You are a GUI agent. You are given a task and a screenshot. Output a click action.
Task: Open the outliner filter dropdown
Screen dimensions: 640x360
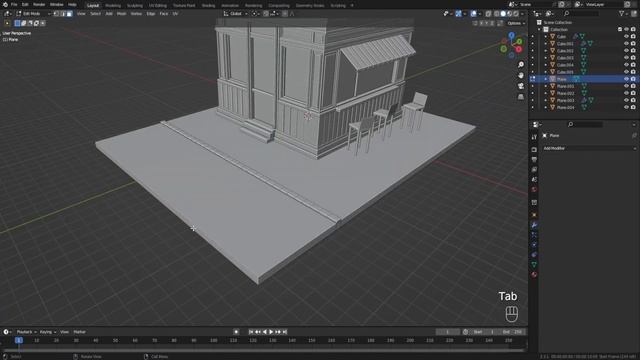point(623,13)
